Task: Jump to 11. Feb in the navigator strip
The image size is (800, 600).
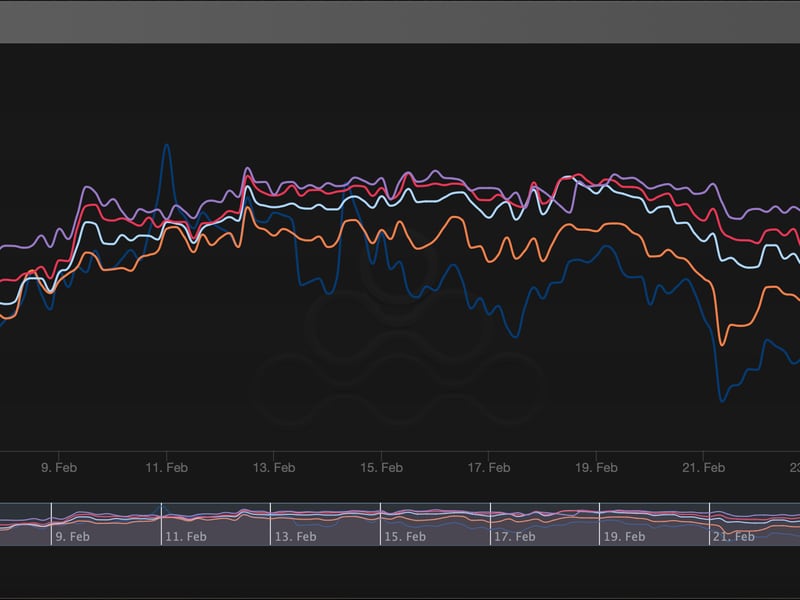Action: [185, 536]
